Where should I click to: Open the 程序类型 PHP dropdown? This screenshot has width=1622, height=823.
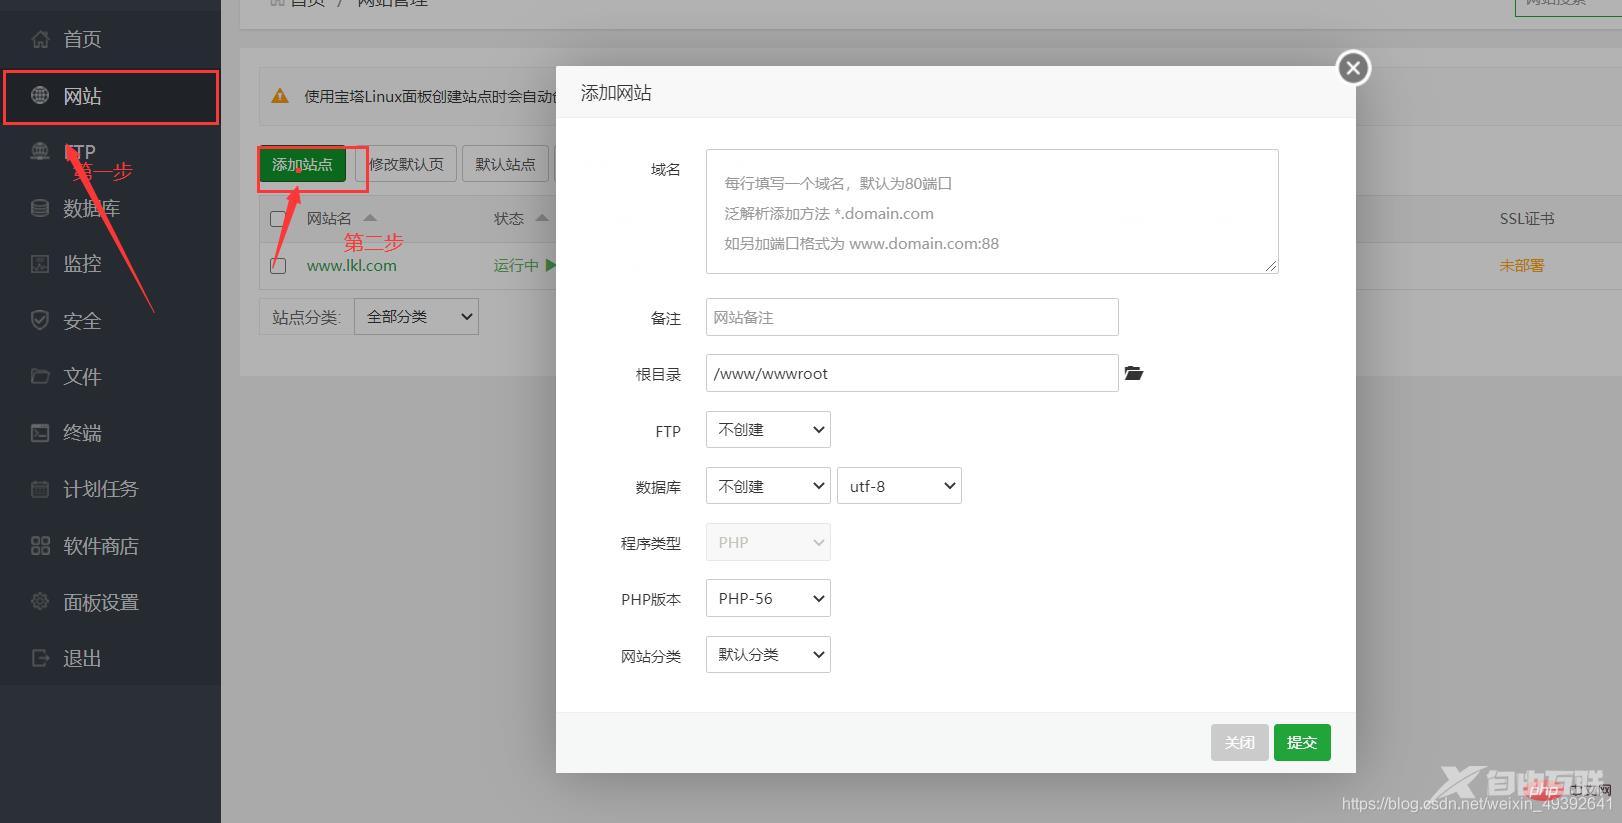(768, 542)
